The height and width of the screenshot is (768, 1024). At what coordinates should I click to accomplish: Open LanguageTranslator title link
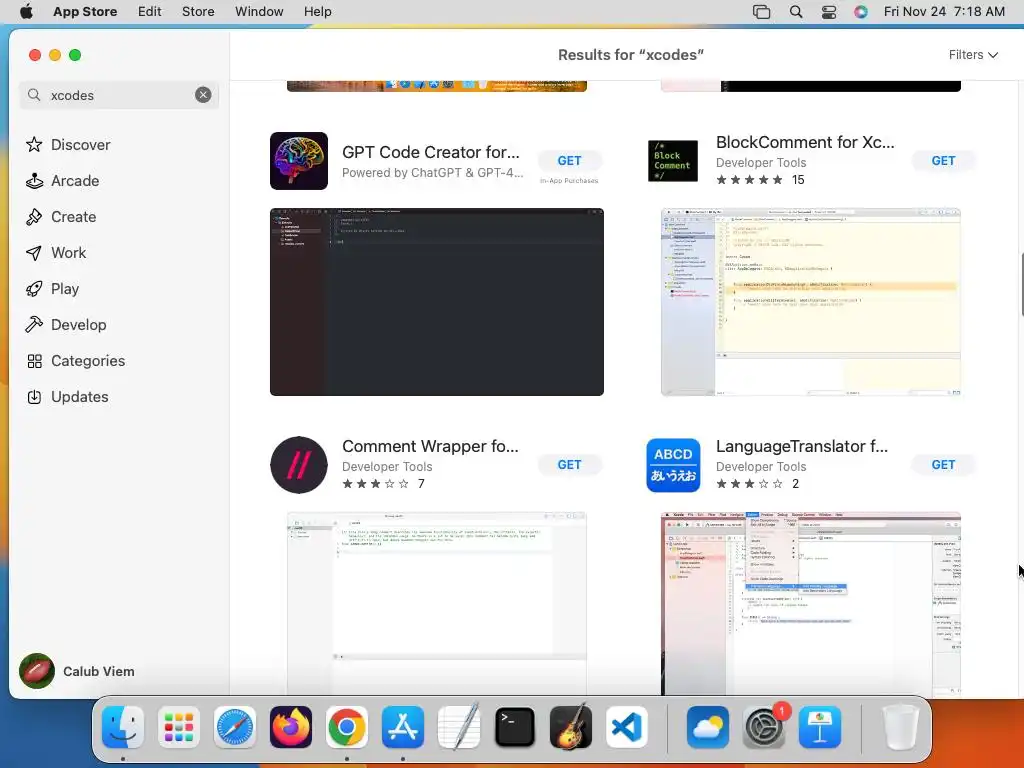802,447
